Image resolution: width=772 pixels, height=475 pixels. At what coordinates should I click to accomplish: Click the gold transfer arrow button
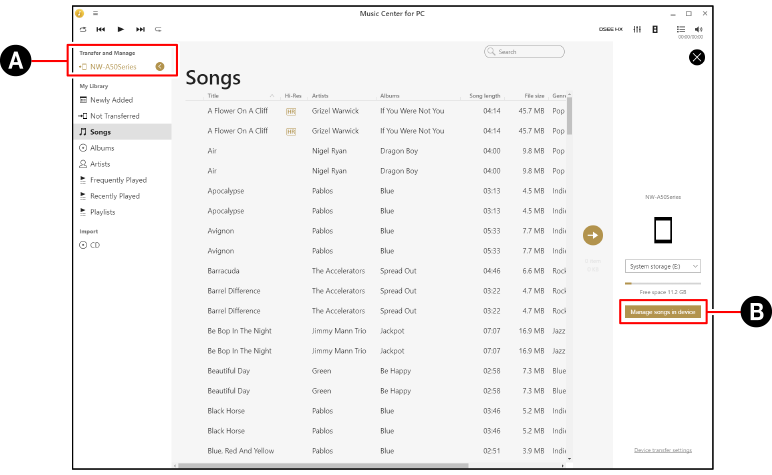(x=593, y=235)
